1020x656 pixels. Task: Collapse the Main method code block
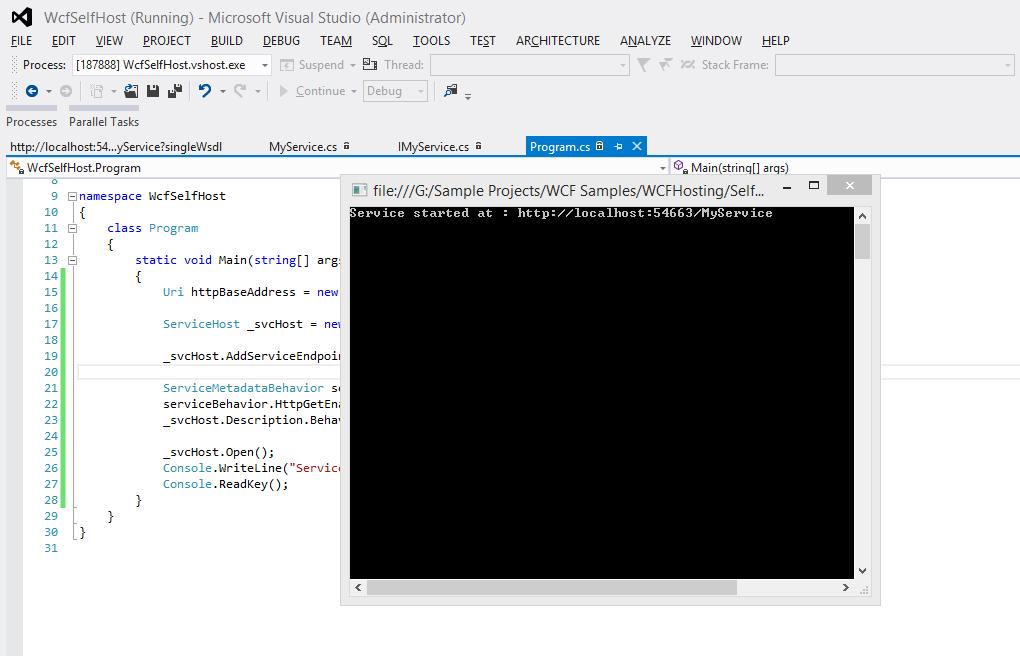coord(72,260)
